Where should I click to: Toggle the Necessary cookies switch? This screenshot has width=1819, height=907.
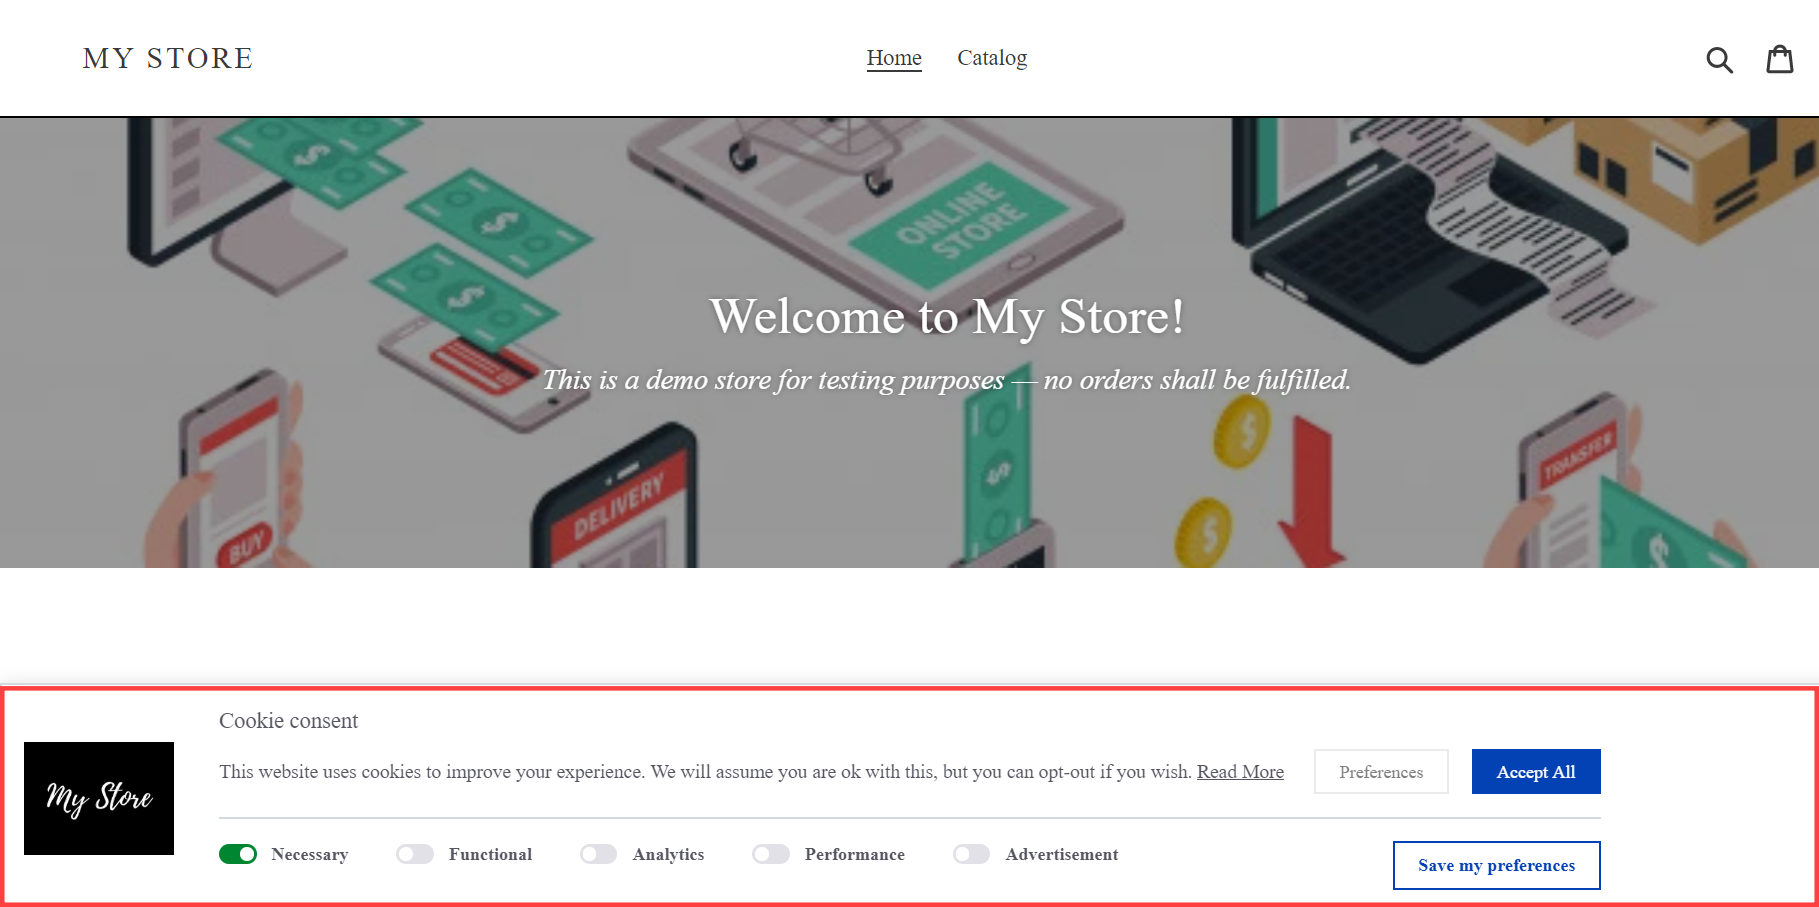238,854
